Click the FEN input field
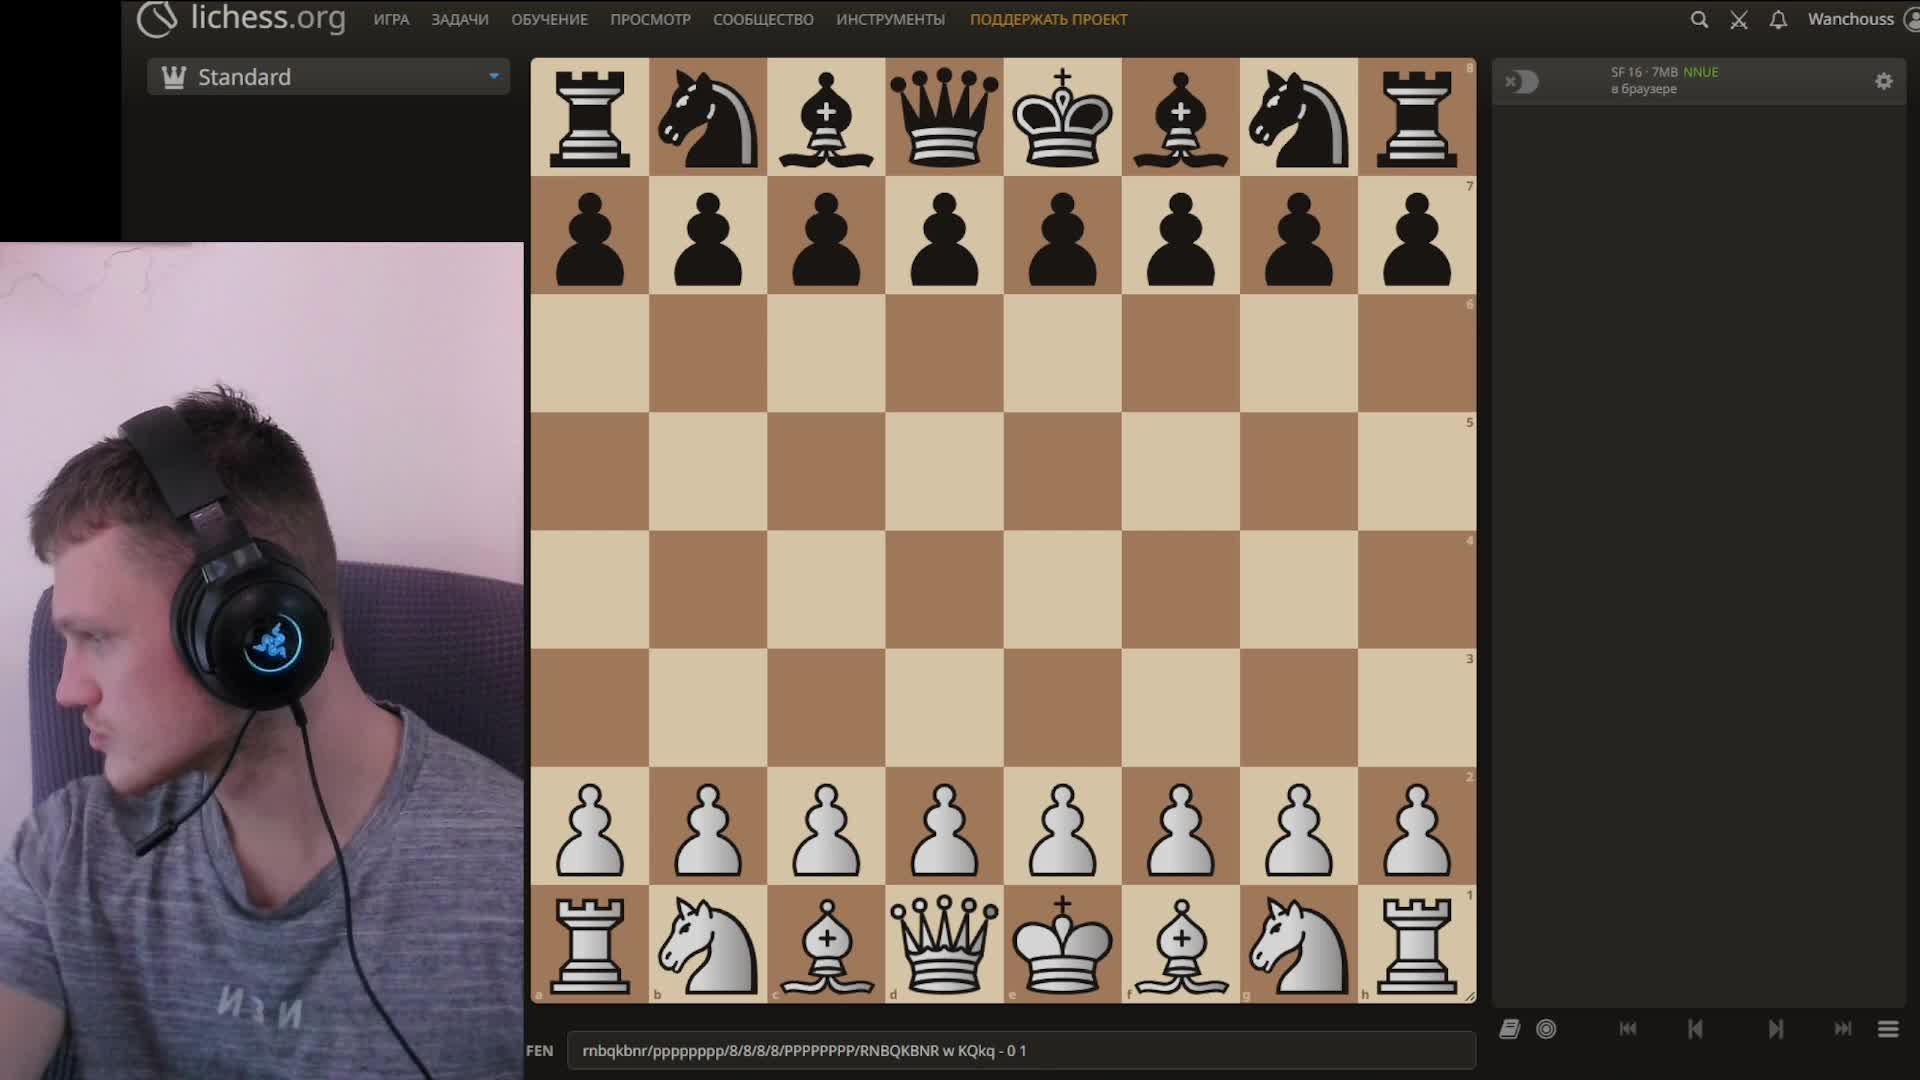Viewport: 1920px width, 1080px height. (1020, 1050)
